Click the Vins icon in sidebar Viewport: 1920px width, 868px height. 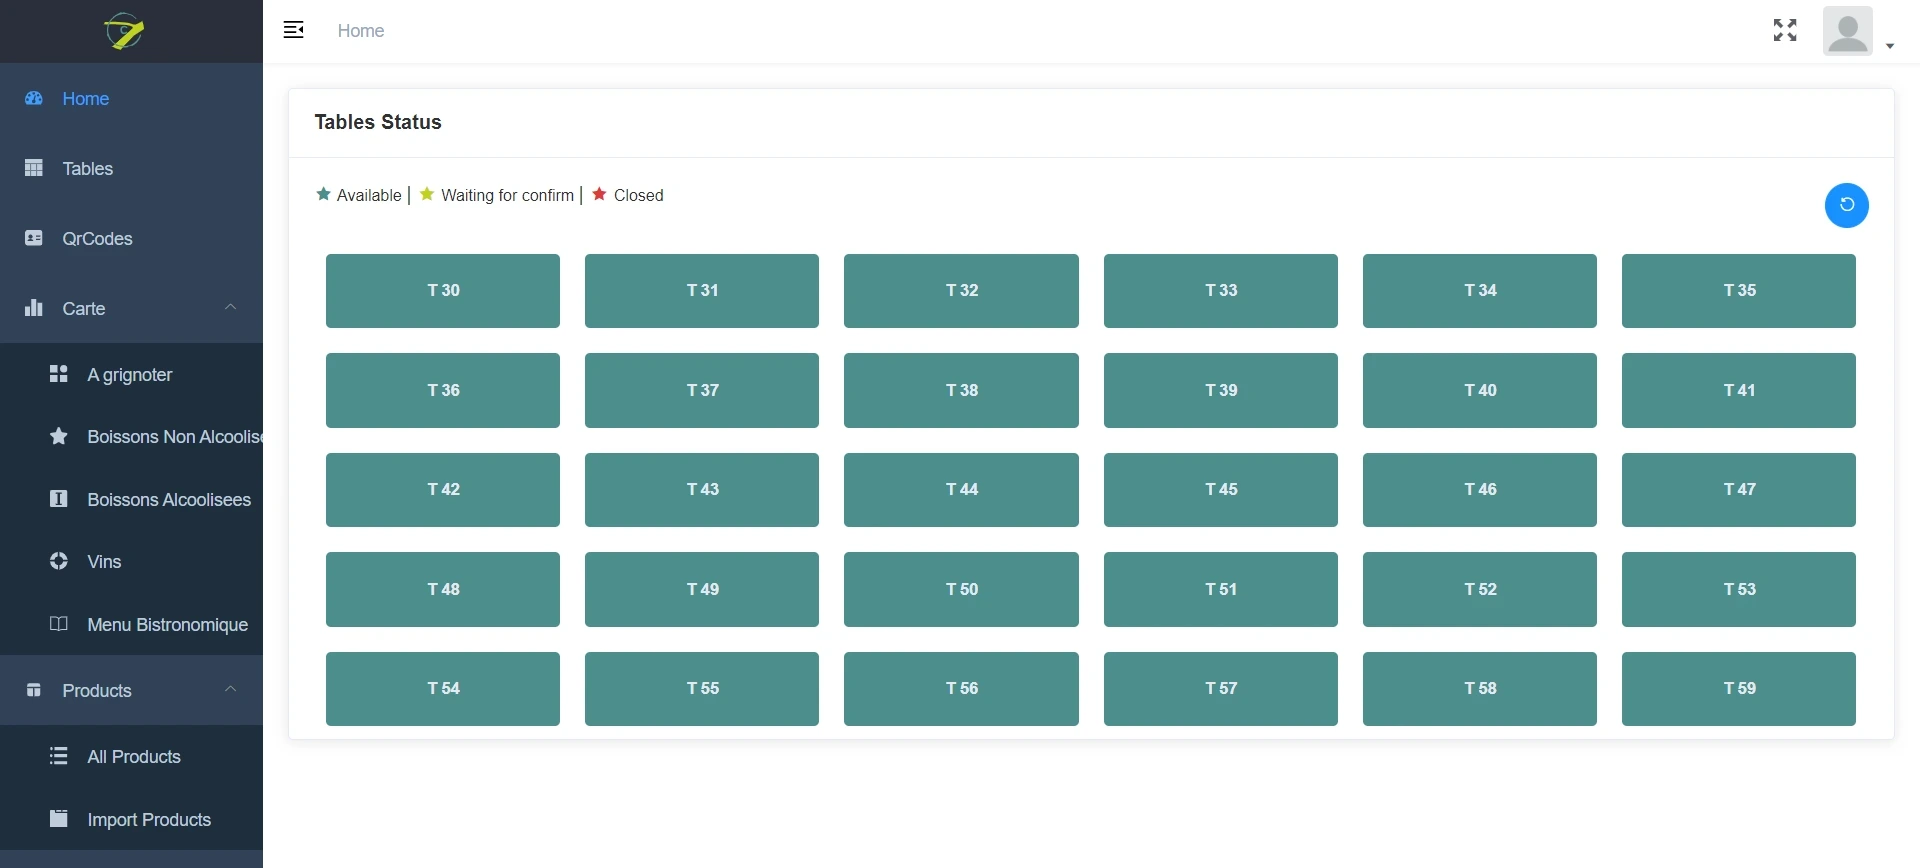click(x=59, y=561)
